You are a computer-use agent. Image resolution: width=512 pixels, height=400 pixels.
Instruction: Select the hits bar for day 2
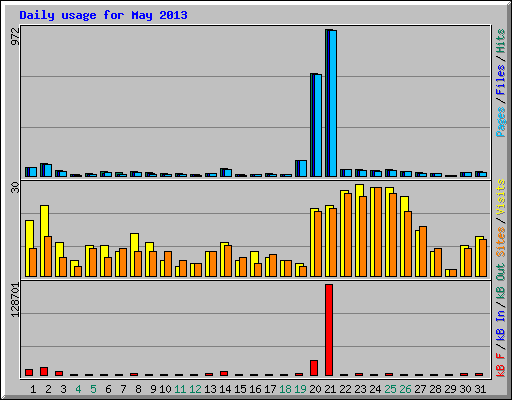pos(46,170)
